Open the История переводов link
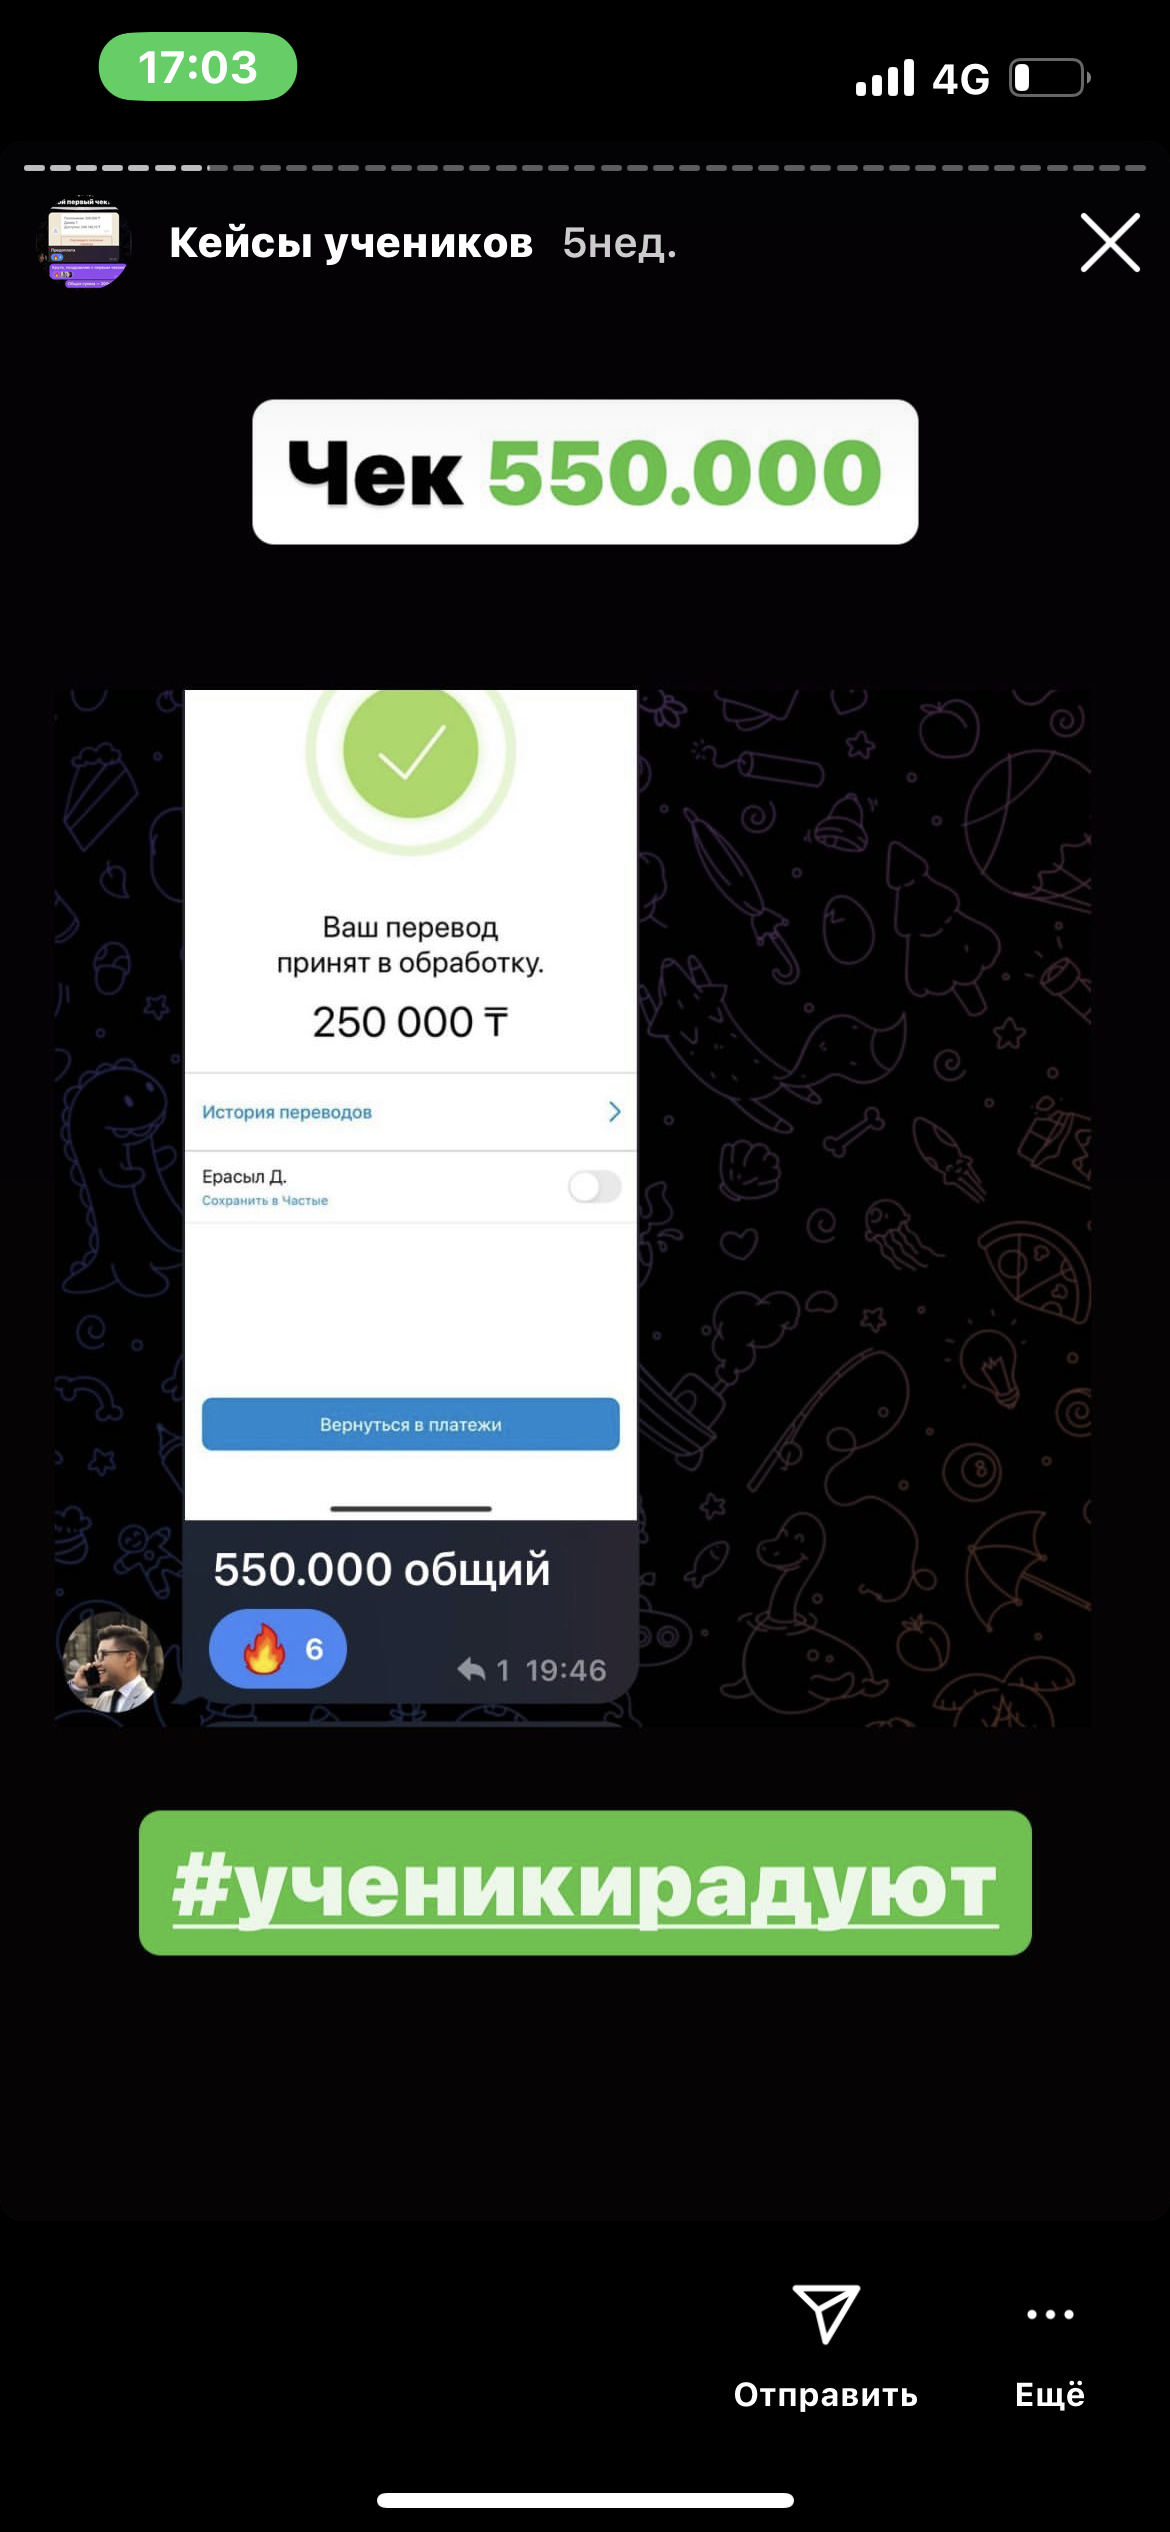This screenshot has width=1170, height=2532. pos(287,1112)
